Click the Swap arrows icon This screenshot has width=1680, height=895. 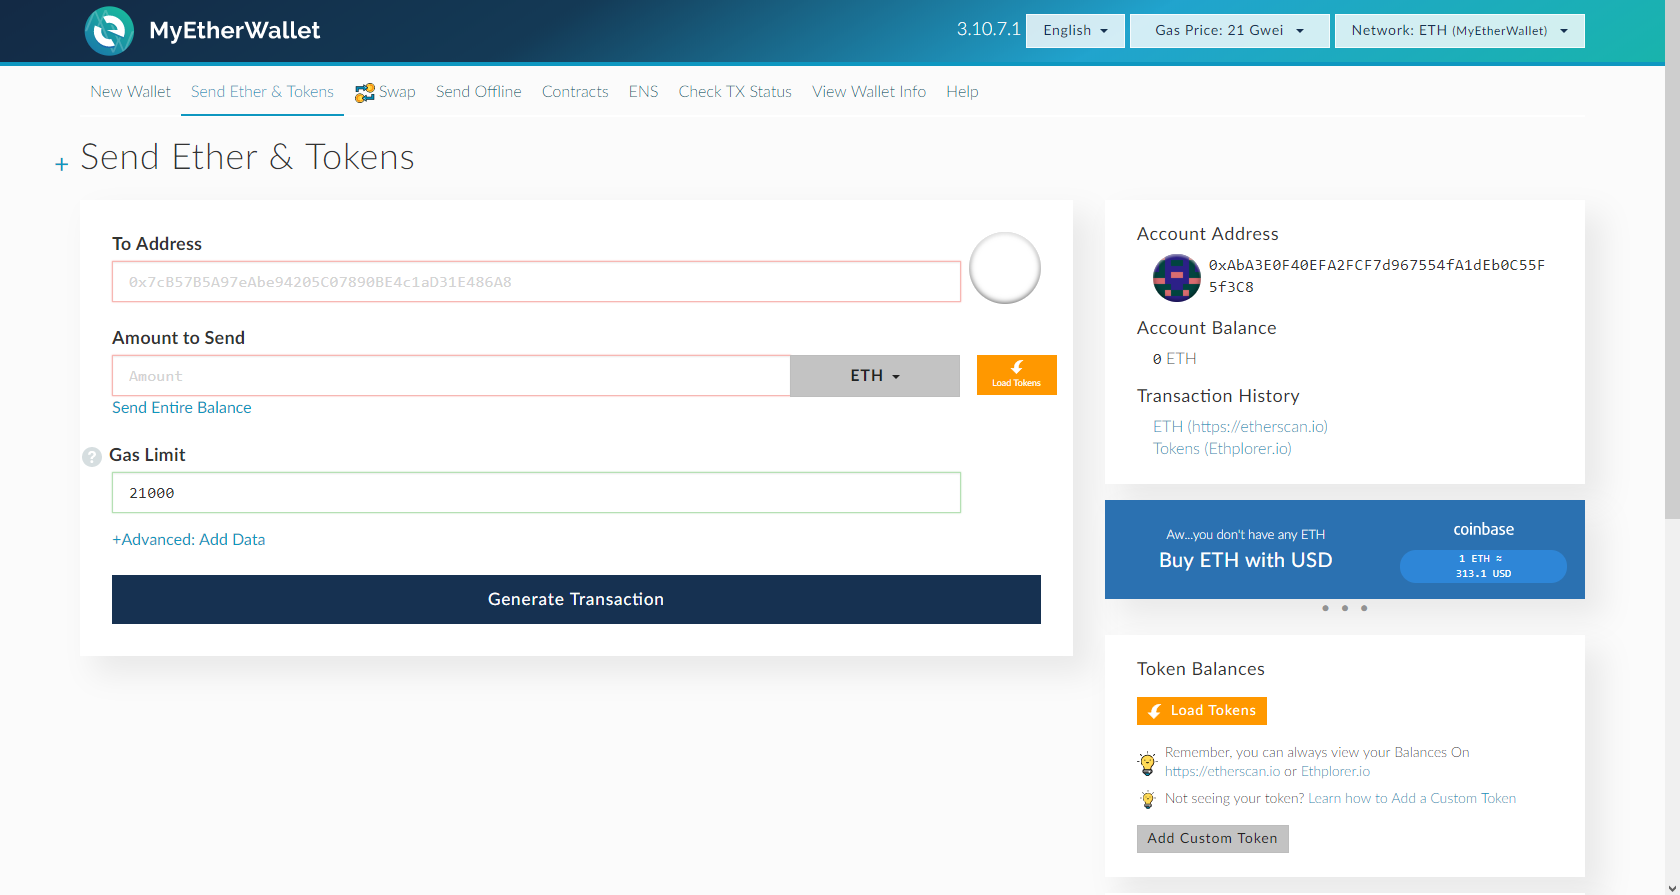(x=365, y=92)
